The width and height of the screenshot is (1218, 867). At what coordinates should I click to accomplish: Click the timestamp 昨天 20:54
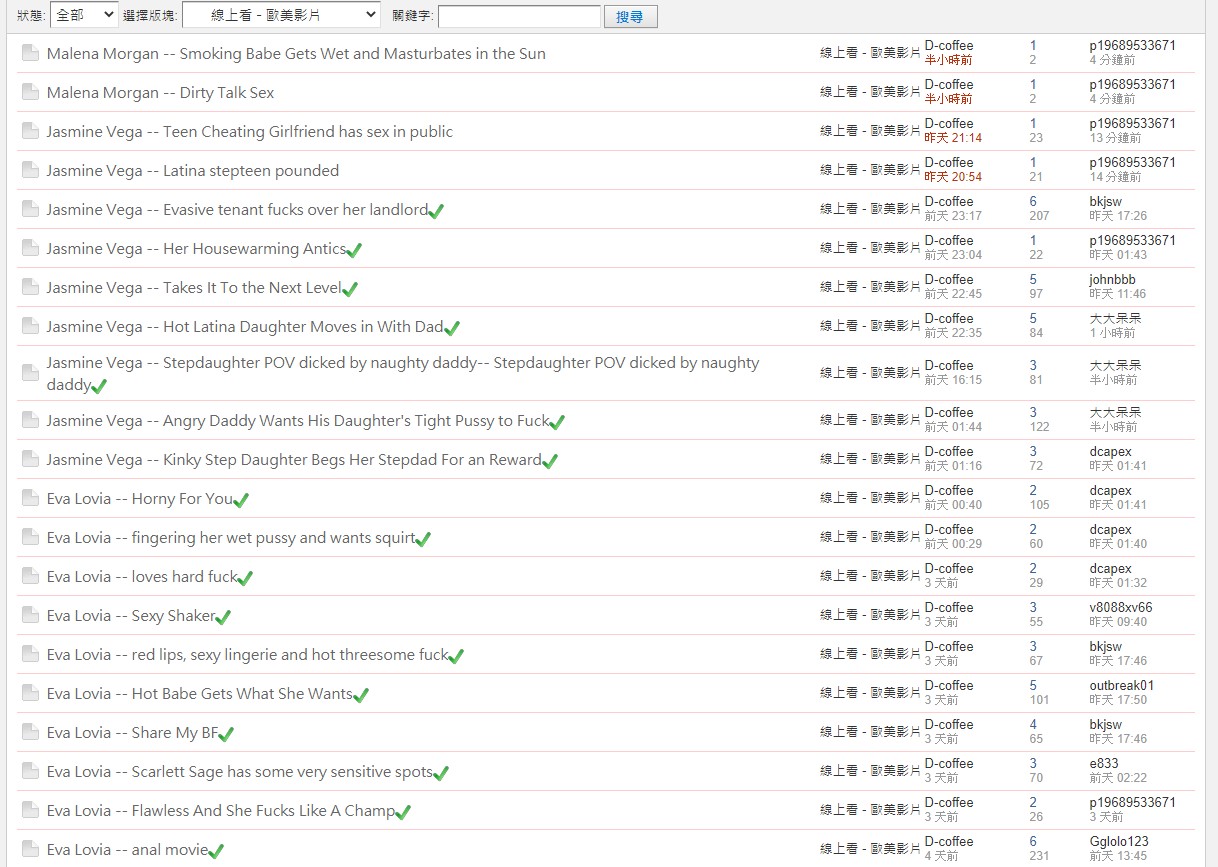coord(953,177)
